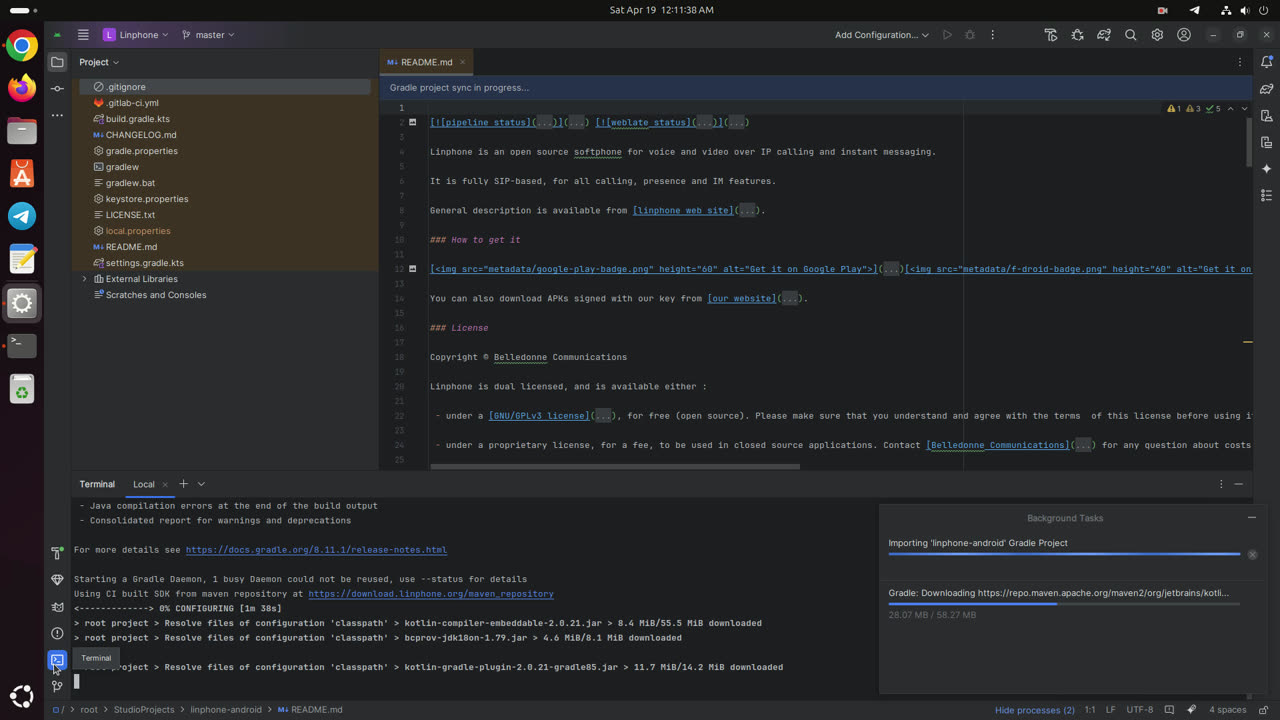
Task: Open the Commit tool window icon
Action: [x=57, y=89]
